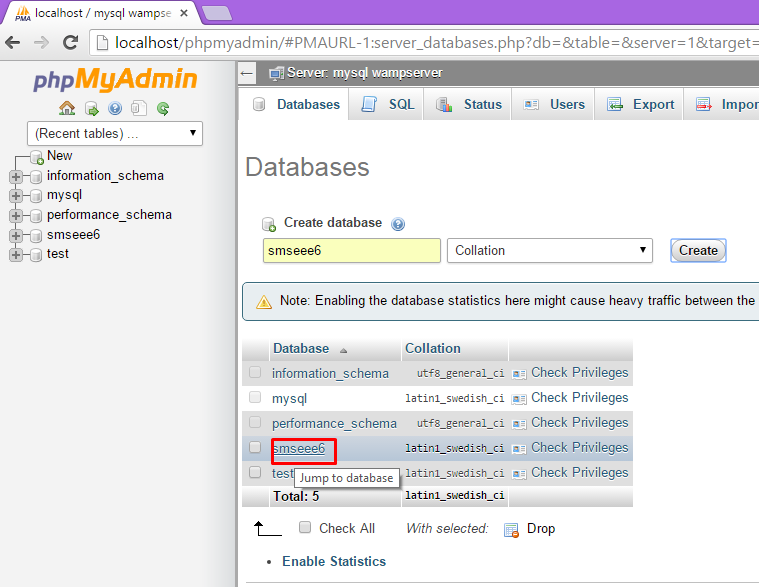Screen dimensions: 759x587
Task: Enable the Check All checkbox
Action: (x=305, y=528)
